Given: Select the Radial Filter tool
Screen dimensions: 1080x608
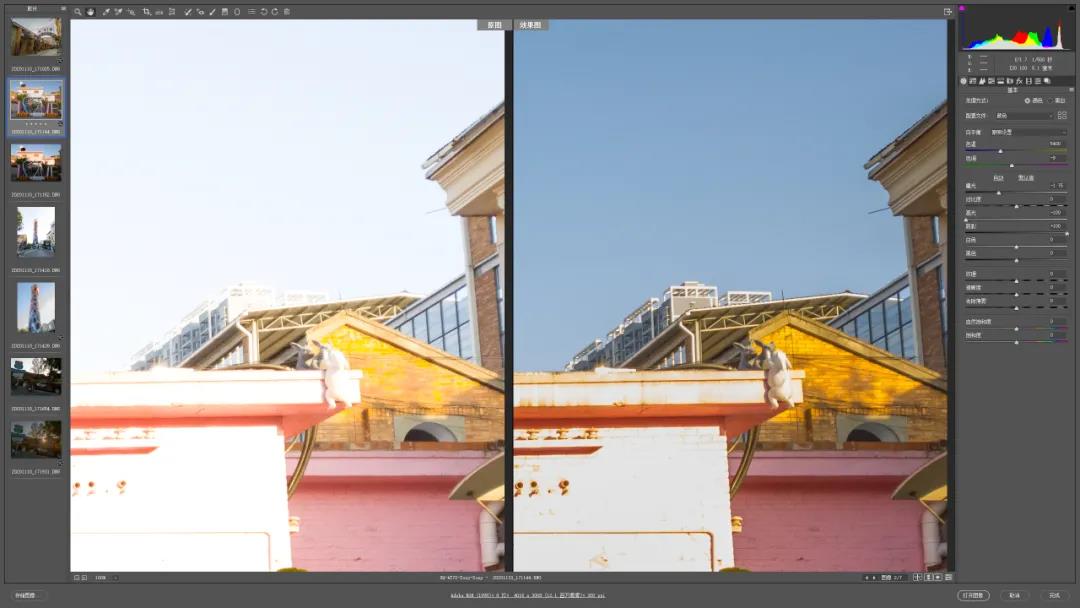Looking at the screenshot, I should [237, 12].
